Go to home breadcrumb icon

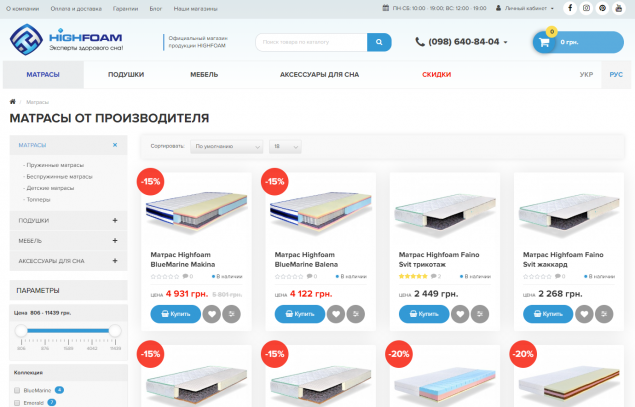[x=13, y=102]
